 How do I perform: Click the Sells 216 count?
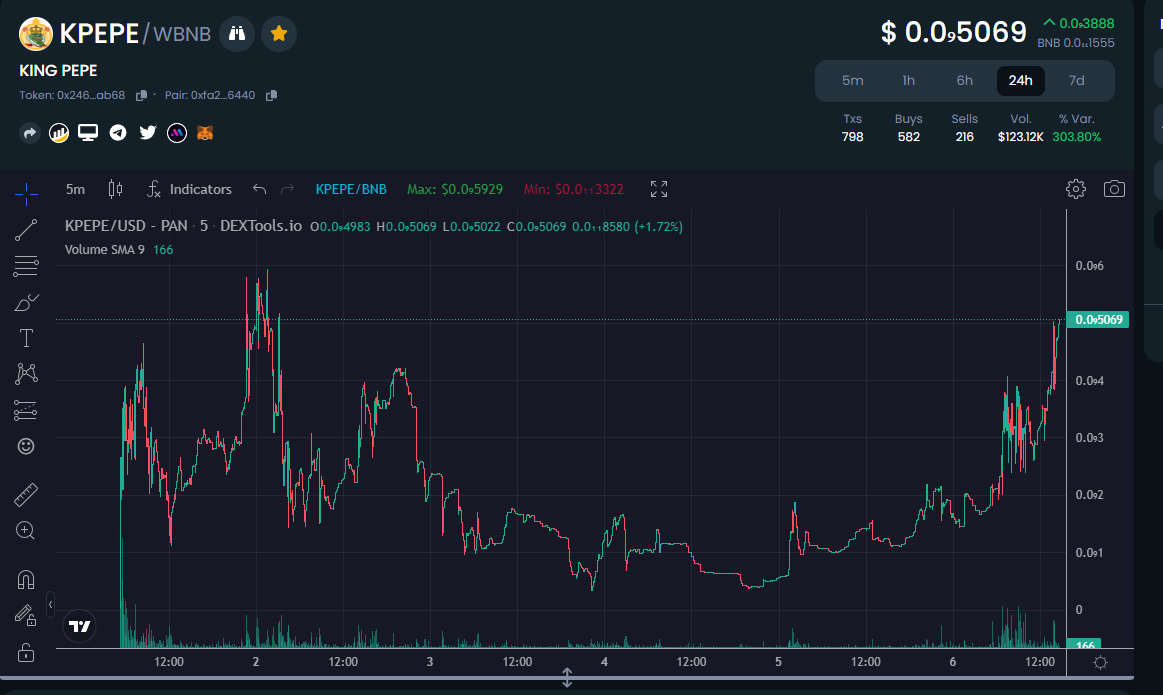[964, 137]
